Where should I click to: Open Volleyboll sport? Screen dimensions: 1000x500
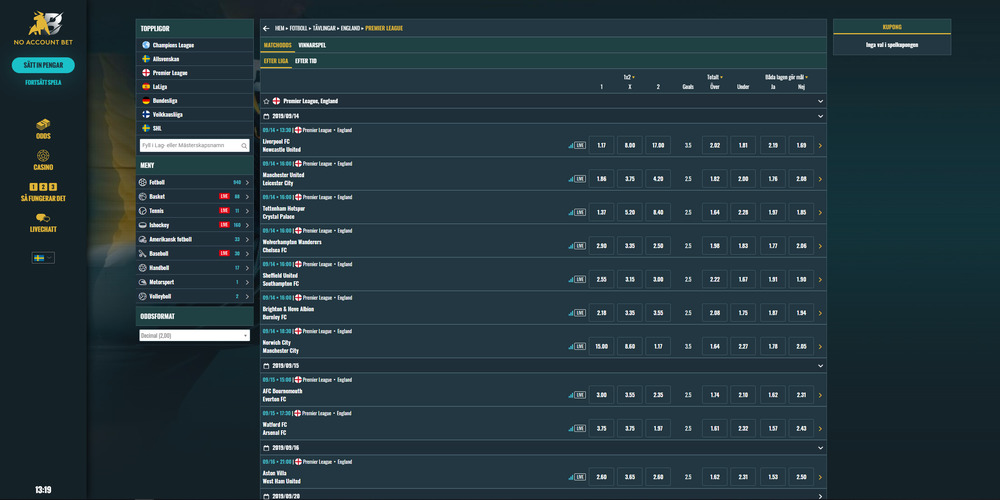tap(195, 297)
